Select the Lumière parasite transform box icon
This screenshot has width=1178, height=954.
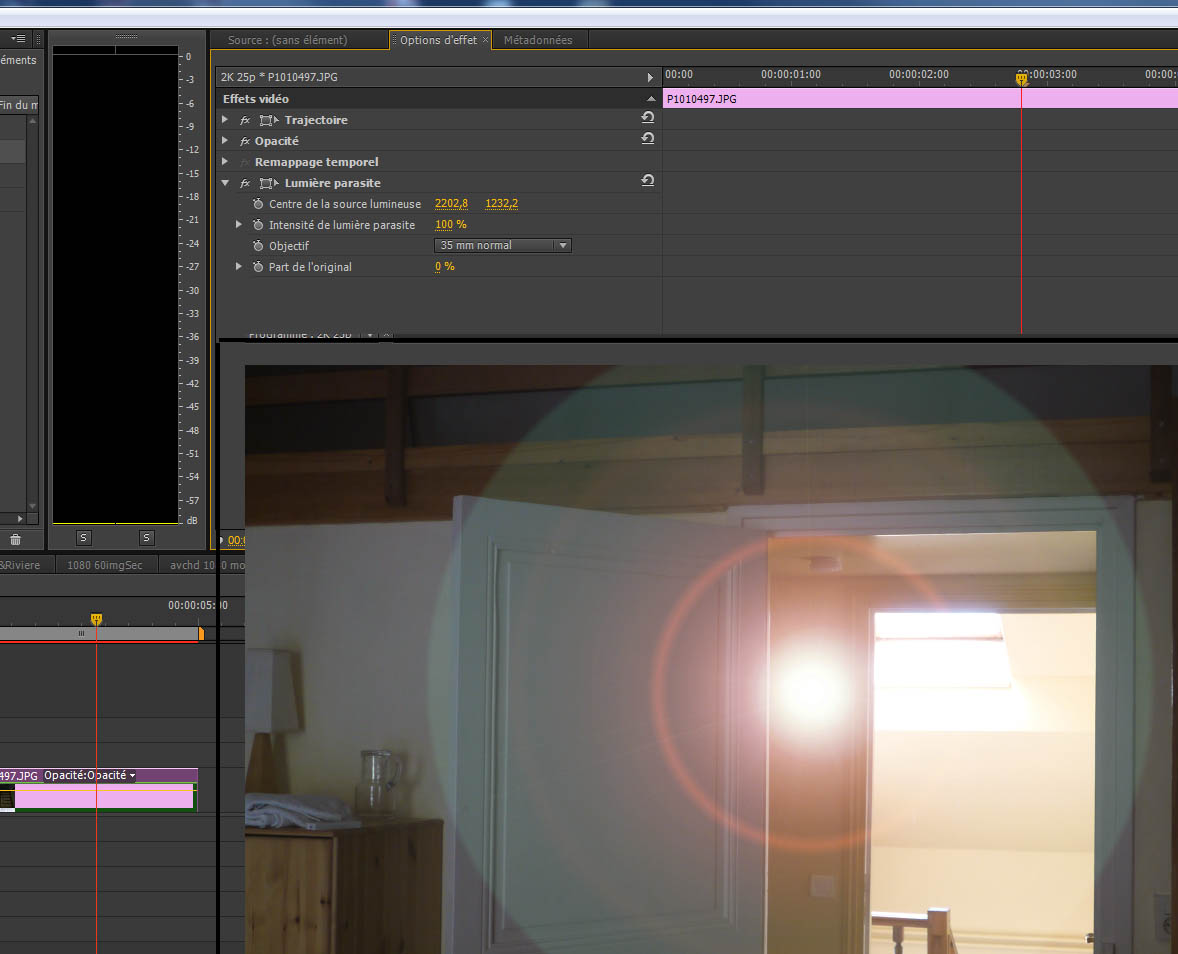268,183
